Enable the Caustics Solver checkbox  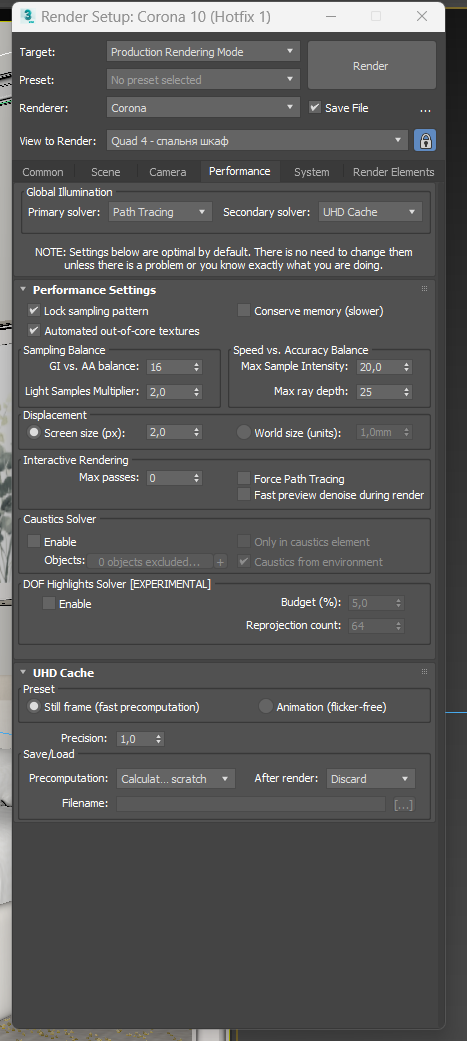pos(34,542)
